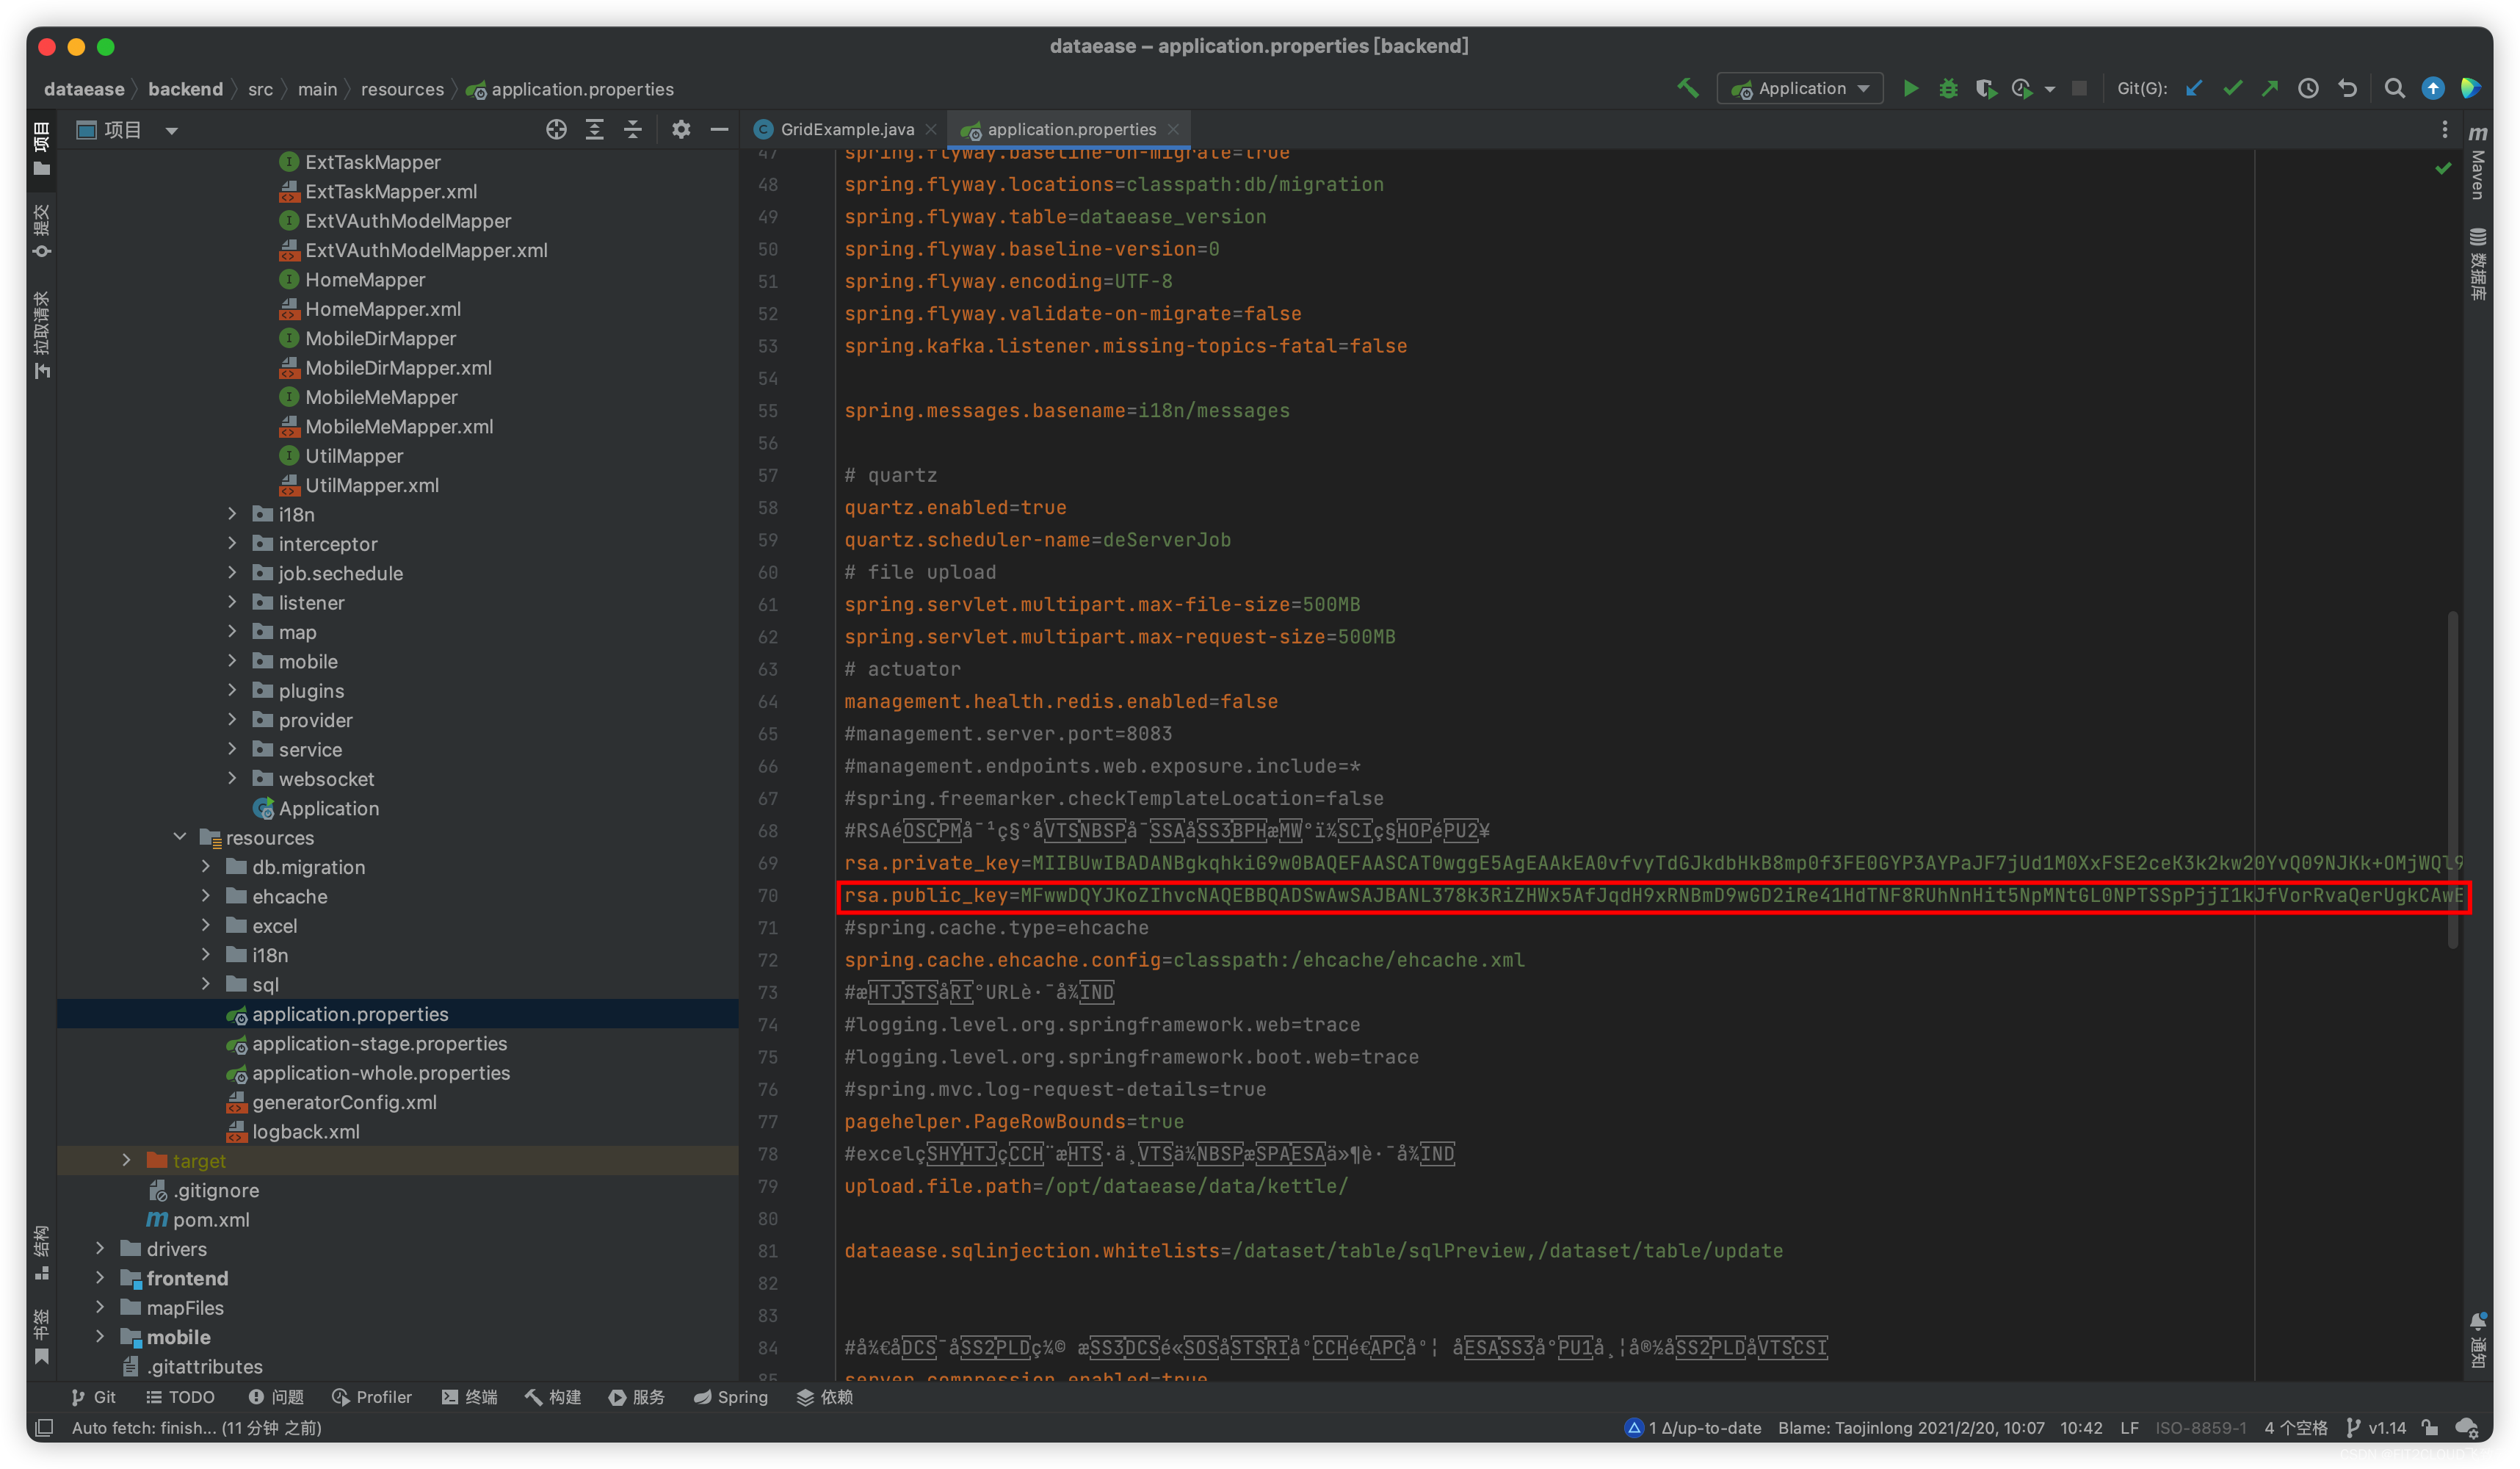Click ISO-8859-1 encoding in status bar
This screenshot has height=1469, width=2520.
coord(2200,1428)
